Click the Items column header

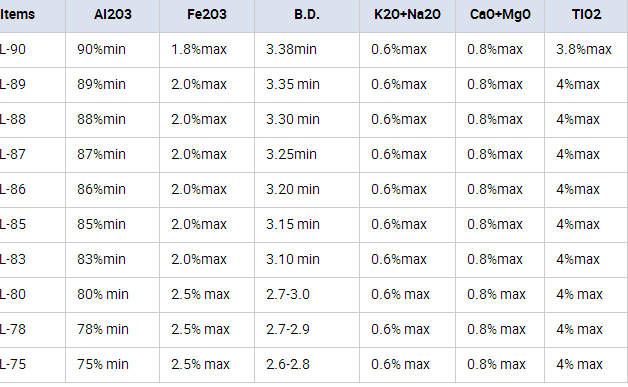tap(32, 15)
